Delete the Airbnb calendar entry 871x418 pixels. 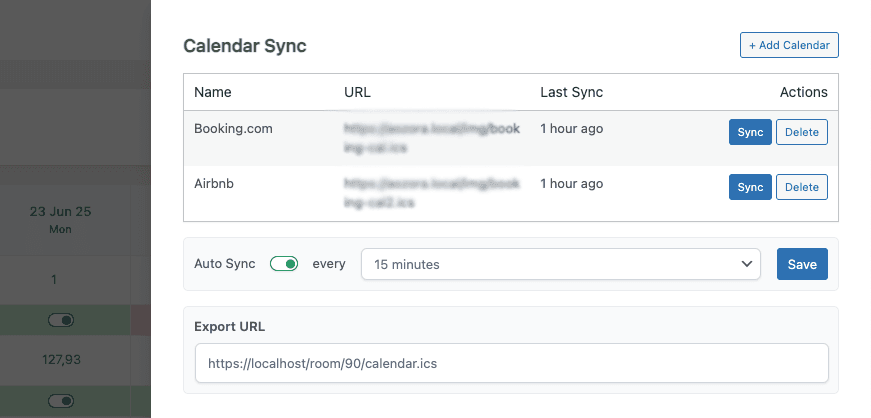[801, 187]
